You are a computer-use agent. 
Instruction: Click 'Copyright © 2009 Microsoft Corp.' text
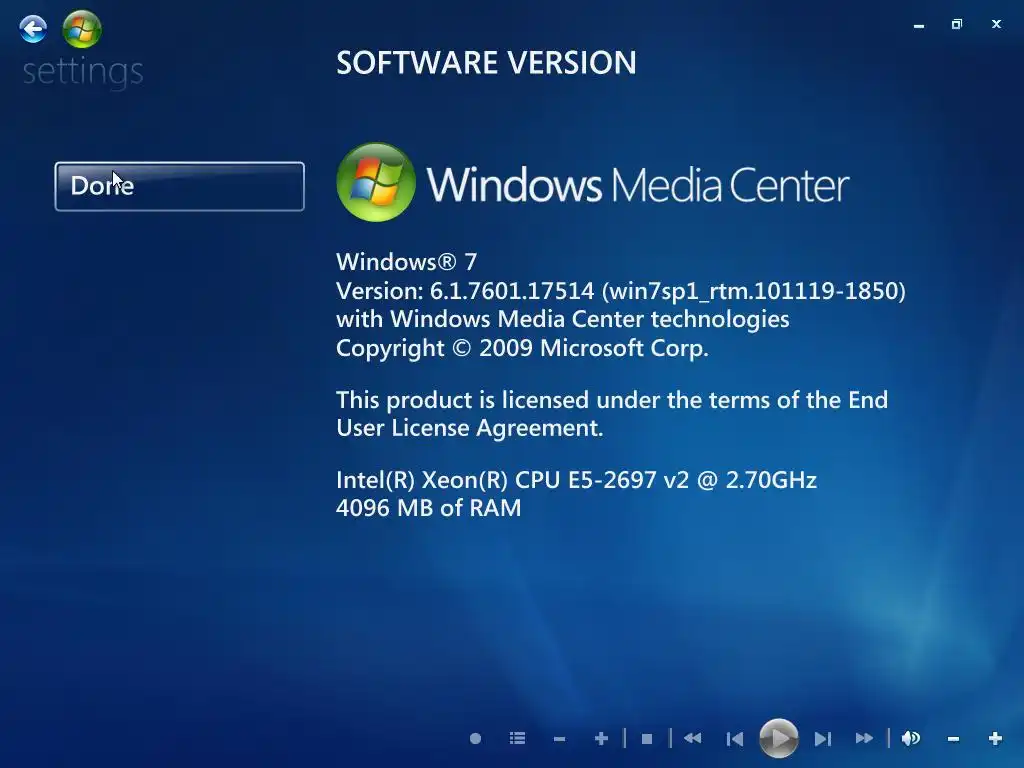click(522, 348)
